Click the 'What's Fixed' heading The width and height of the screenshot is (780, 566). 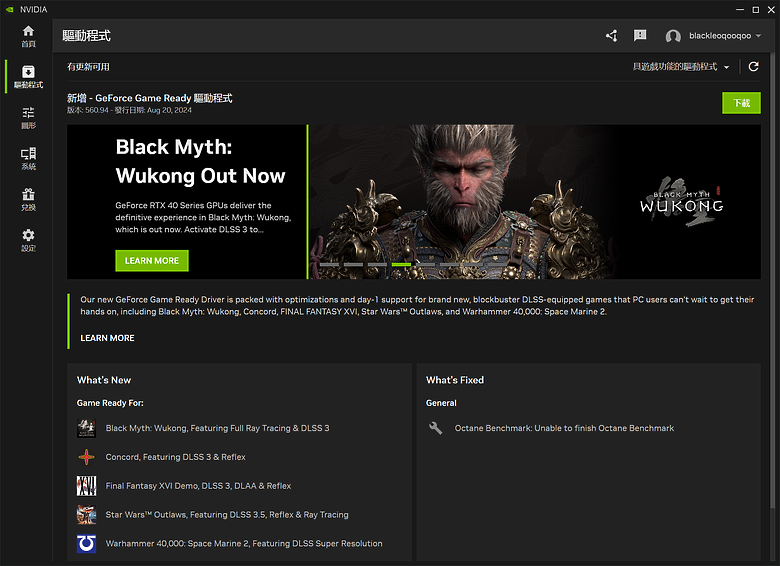pyautogui.click(x=455, y=380)
